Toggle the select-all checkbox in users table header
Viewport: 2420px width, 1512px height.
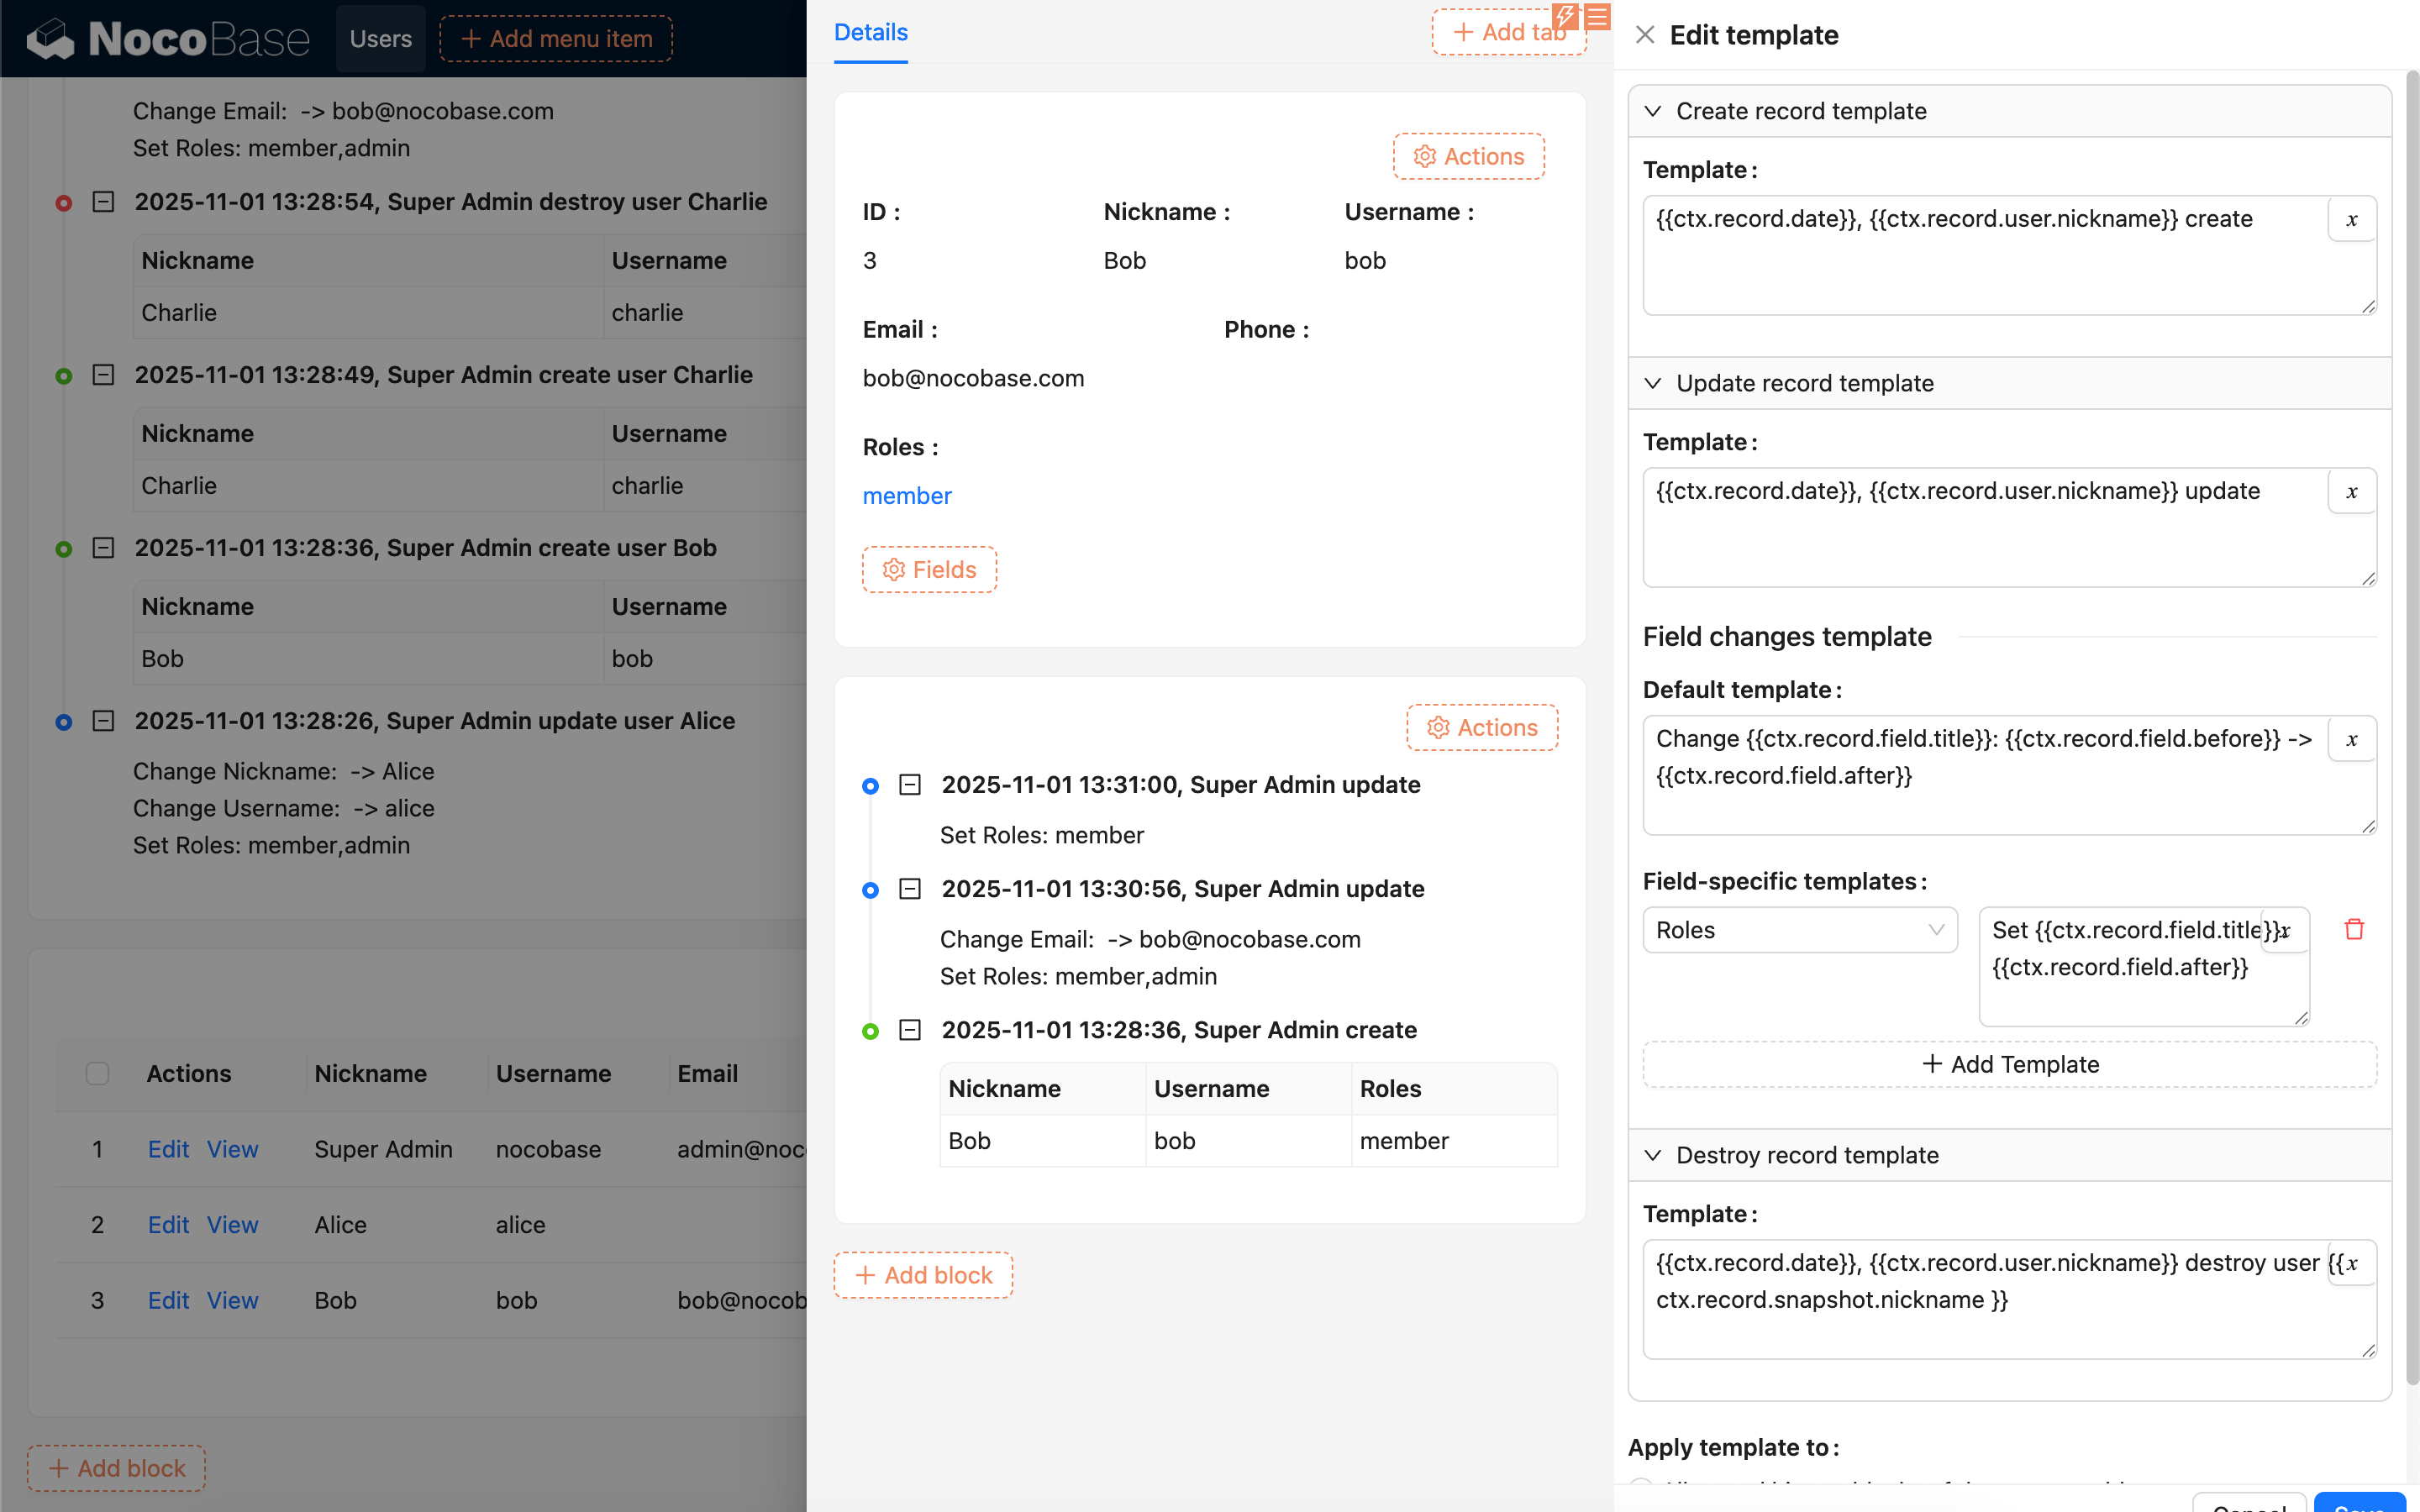(x=97, y=1073)
